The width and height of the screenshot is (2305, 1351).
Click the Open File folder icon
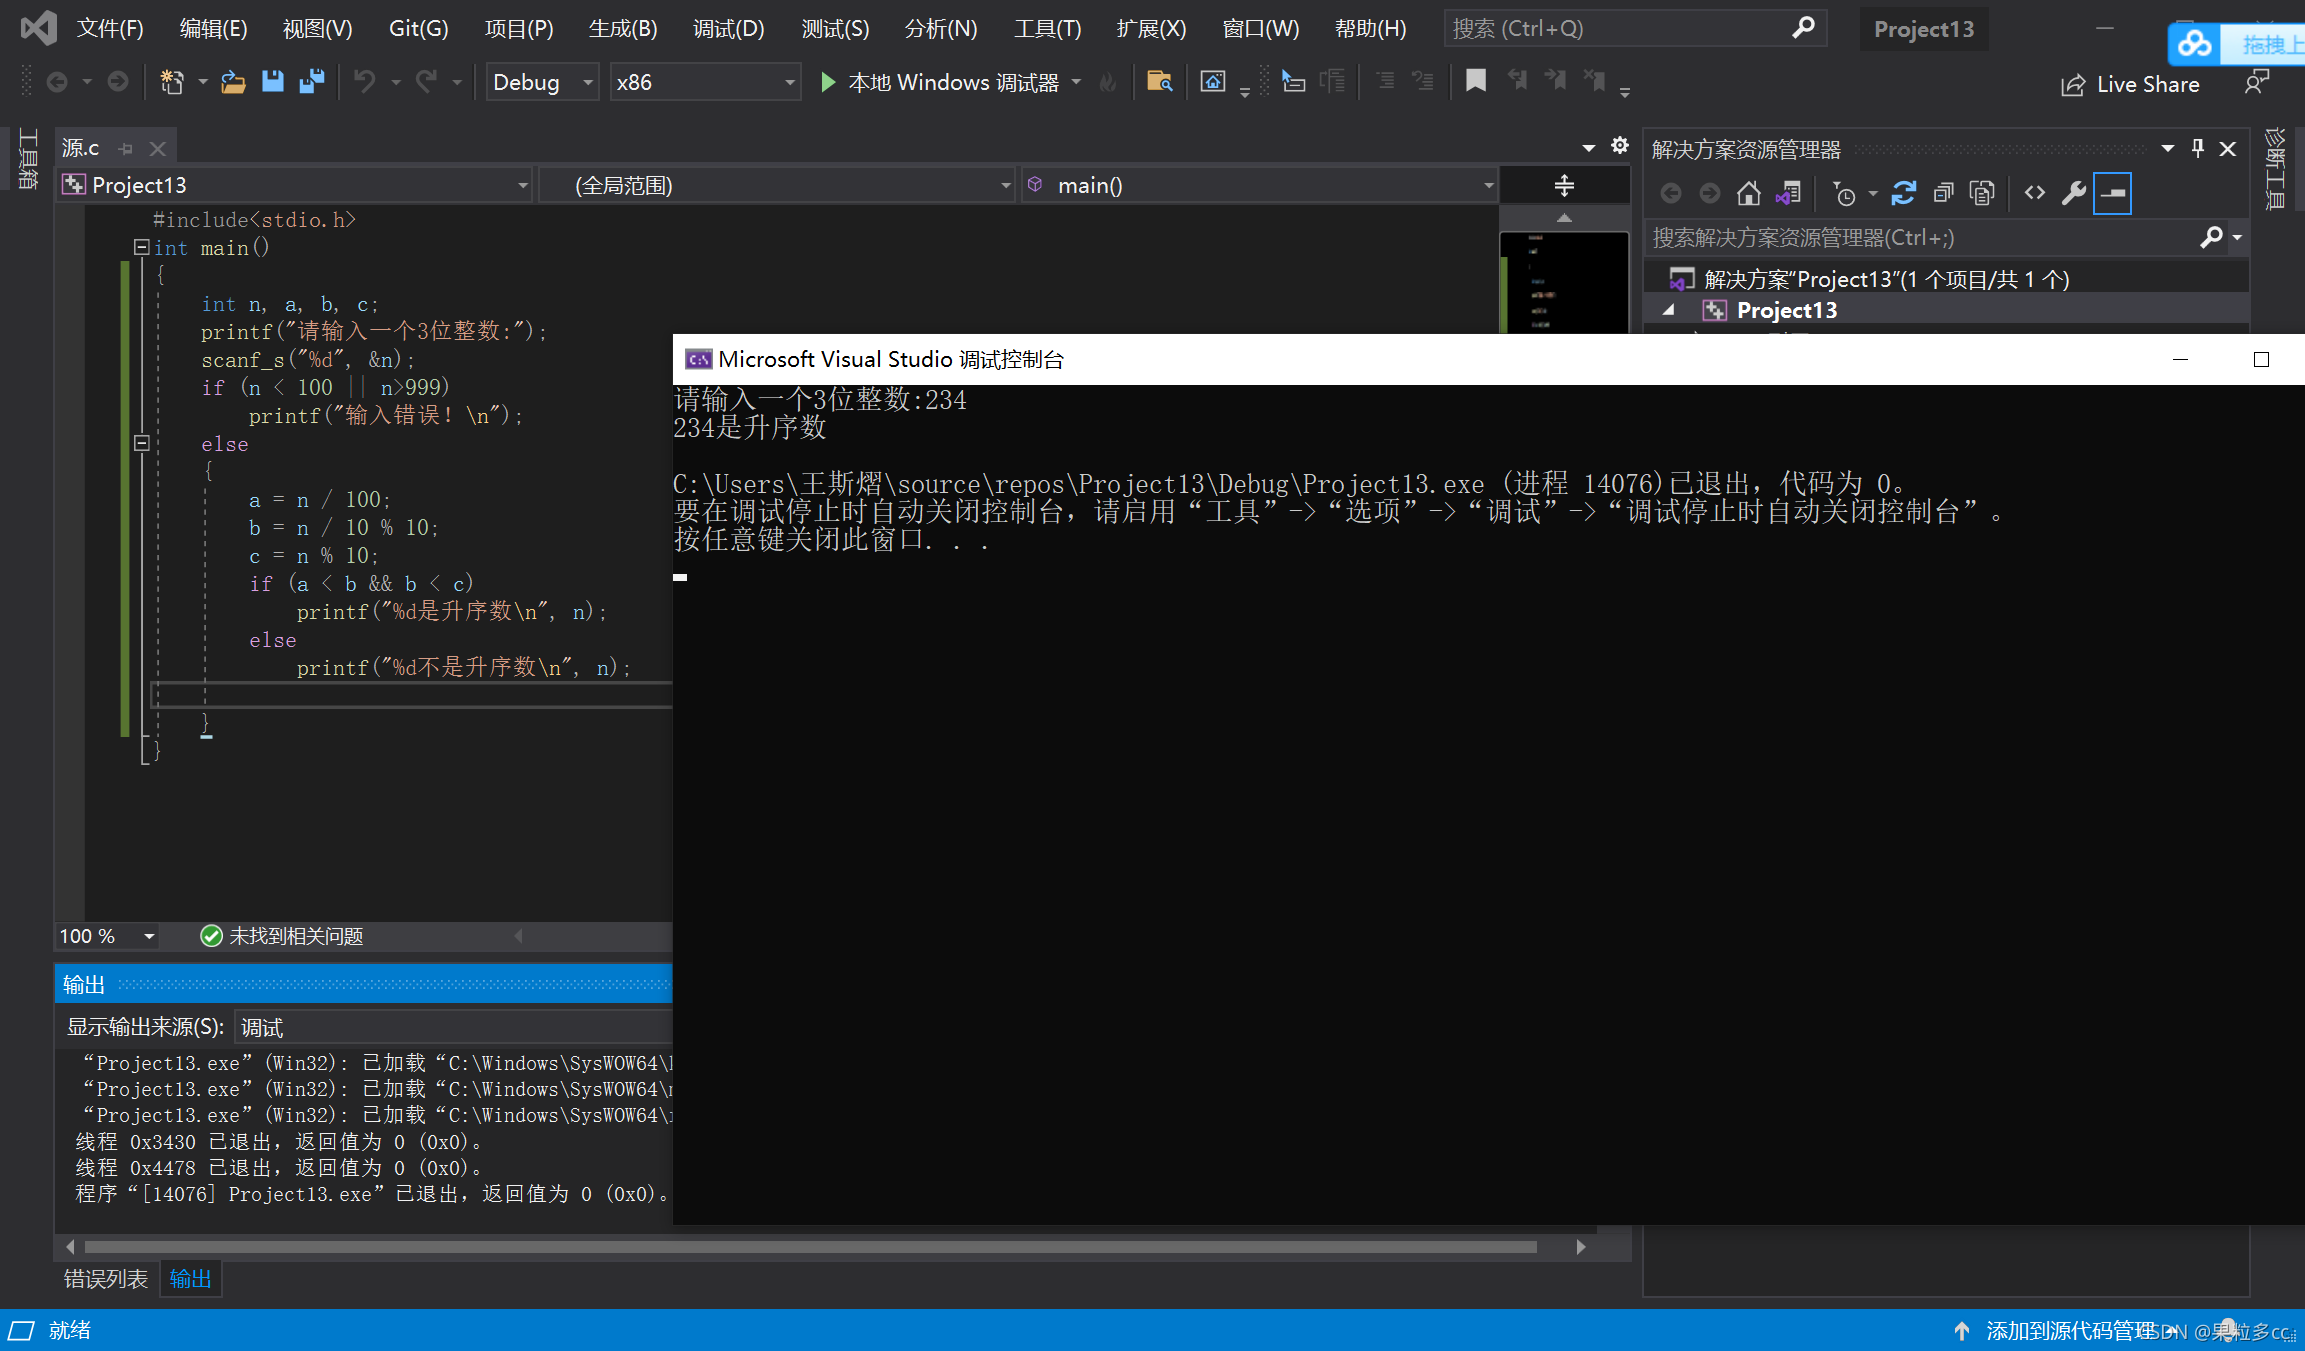(233, 82)
